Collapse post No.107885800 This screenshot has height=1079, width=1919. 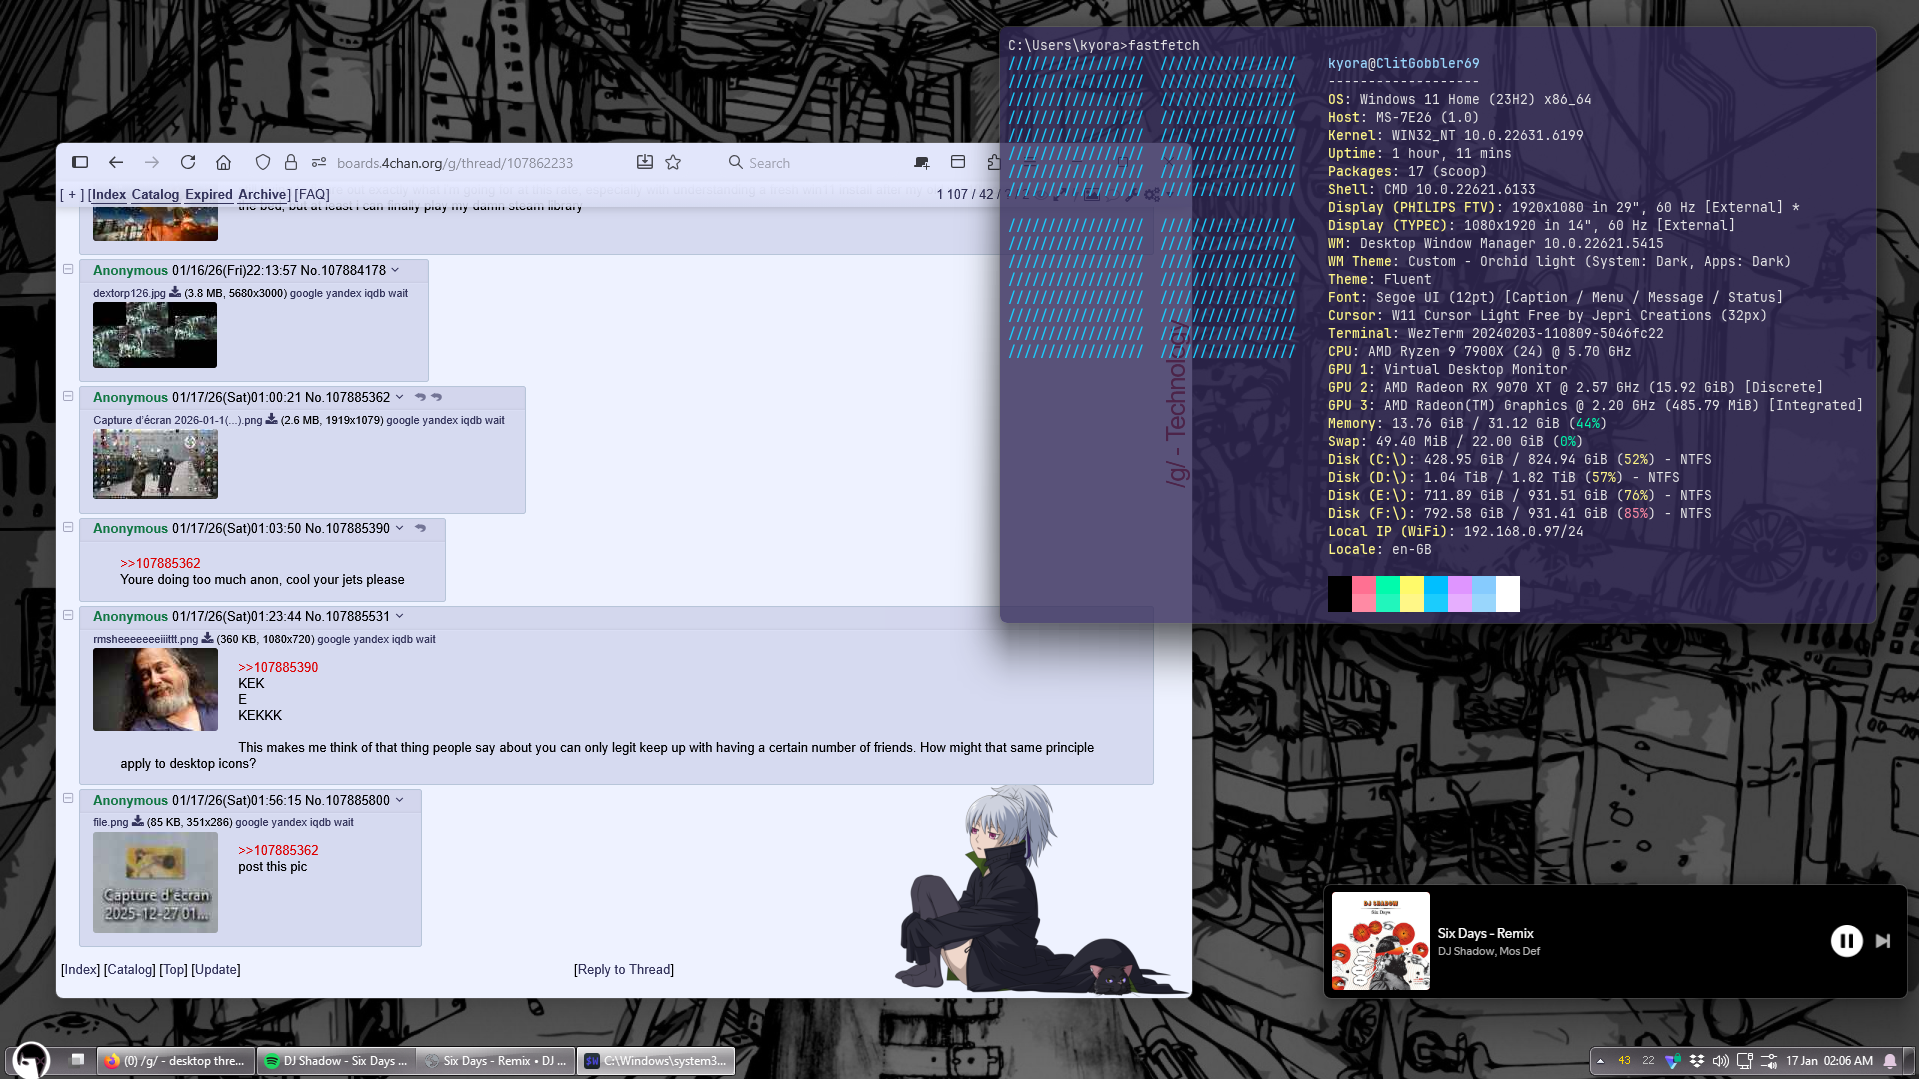coord(68,798)
